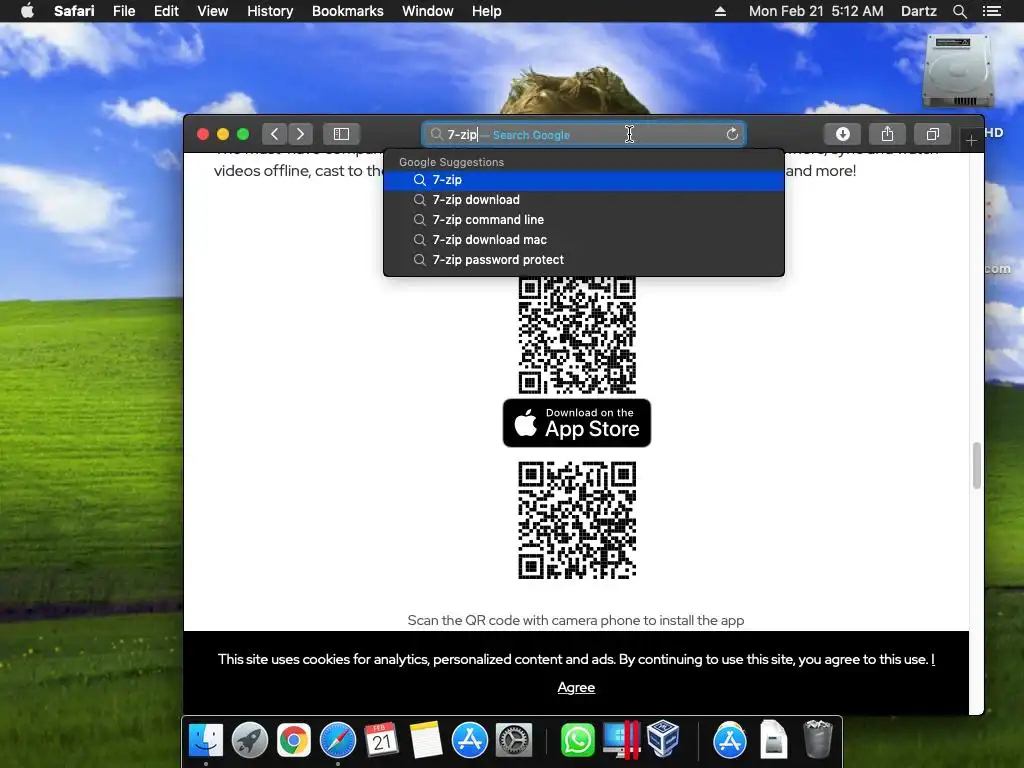The image size is (1024, 768).
Task: Click the lower QR code image
Action: point(577,520)
